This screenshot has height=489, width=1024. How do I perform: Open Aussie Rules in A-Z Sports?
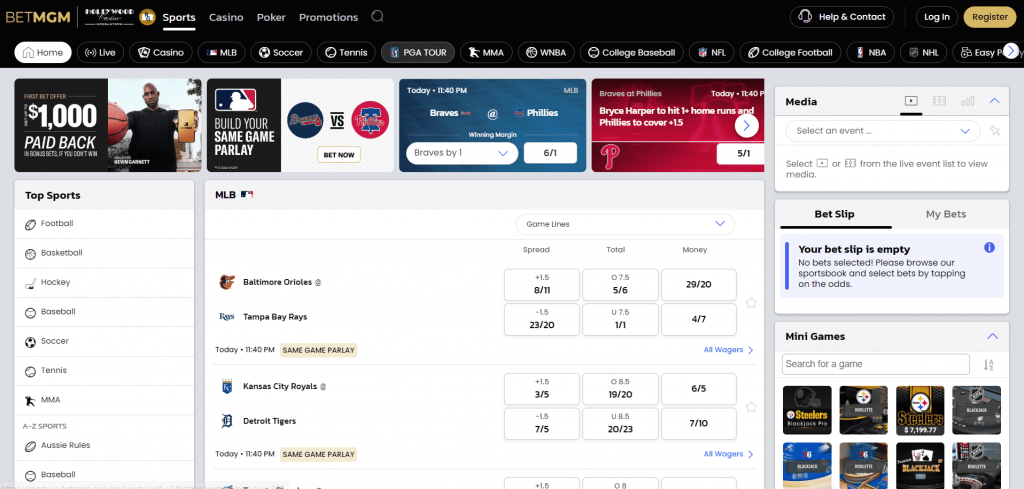[104, 446]
